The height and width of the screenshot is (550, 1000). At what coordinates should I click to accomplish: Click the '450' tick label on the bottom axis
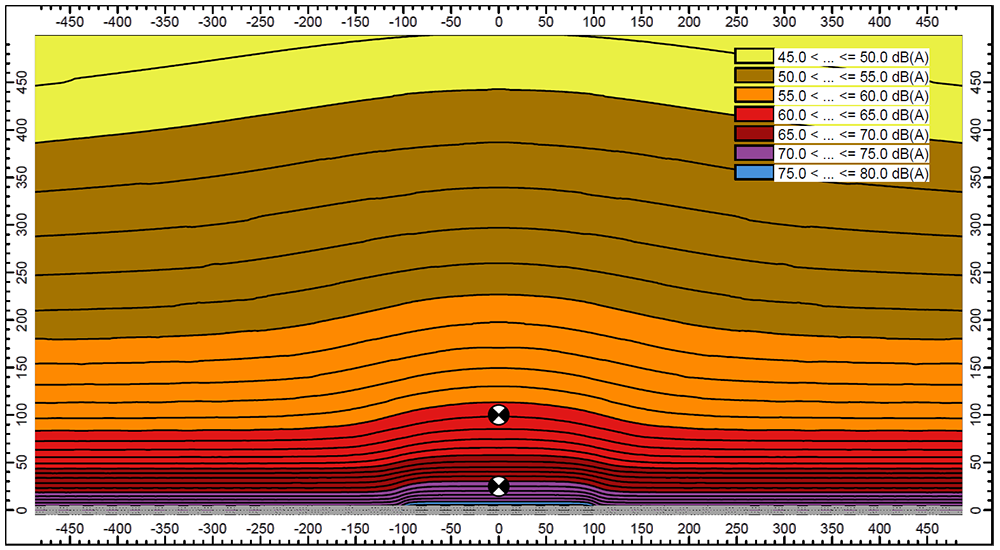[928, 528]
